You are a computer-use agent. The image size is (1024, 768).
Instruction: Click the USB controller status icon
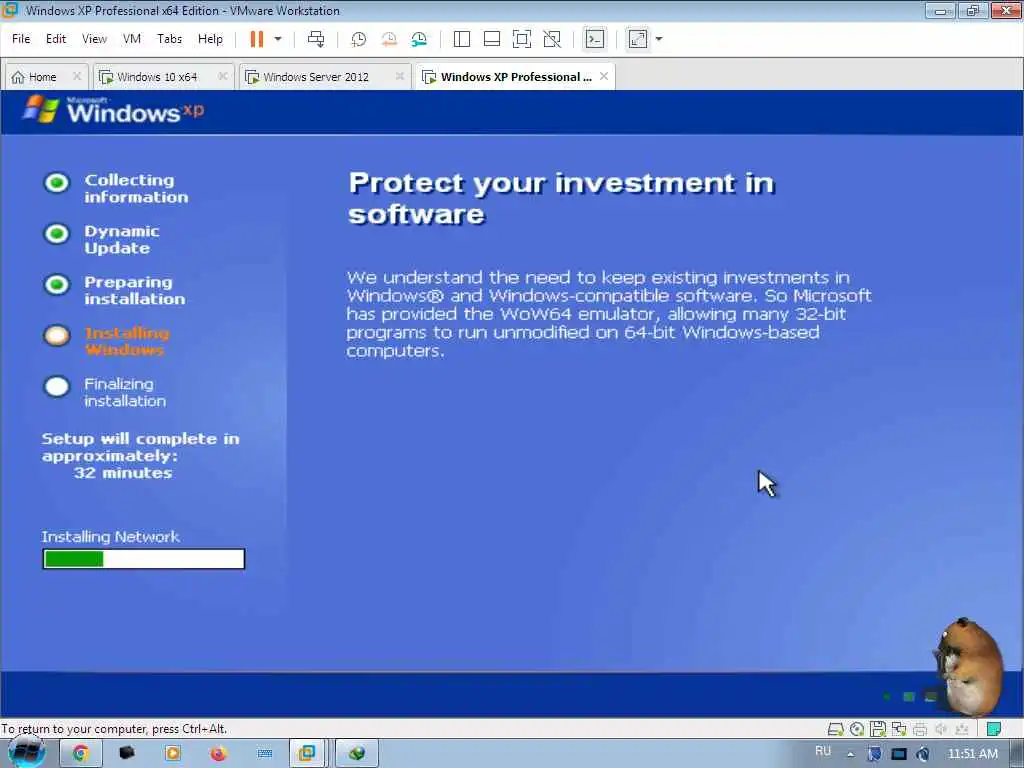961,729
